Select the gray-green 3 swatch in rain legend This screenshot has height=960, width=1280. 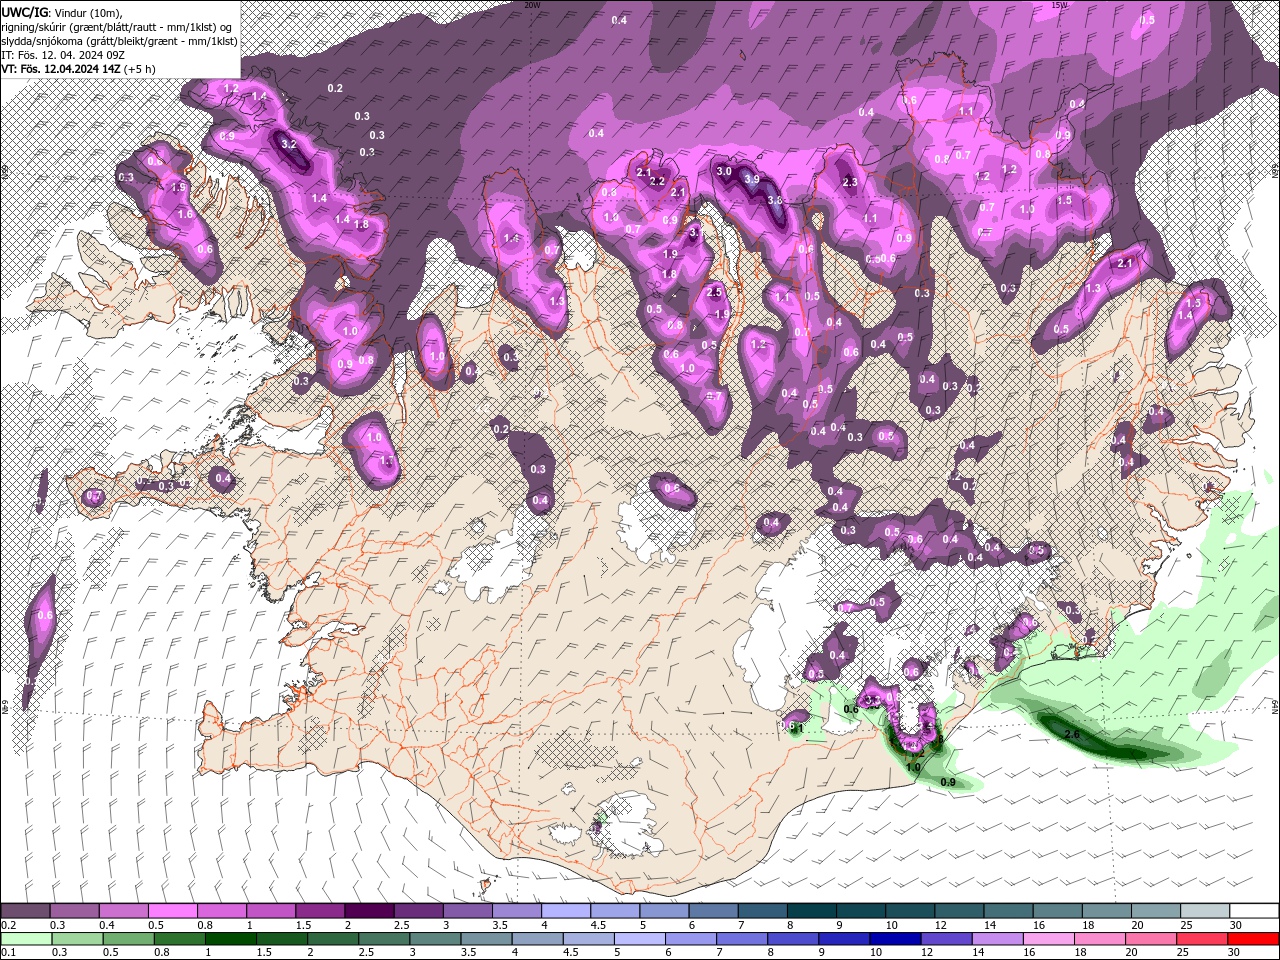[435, 939]
